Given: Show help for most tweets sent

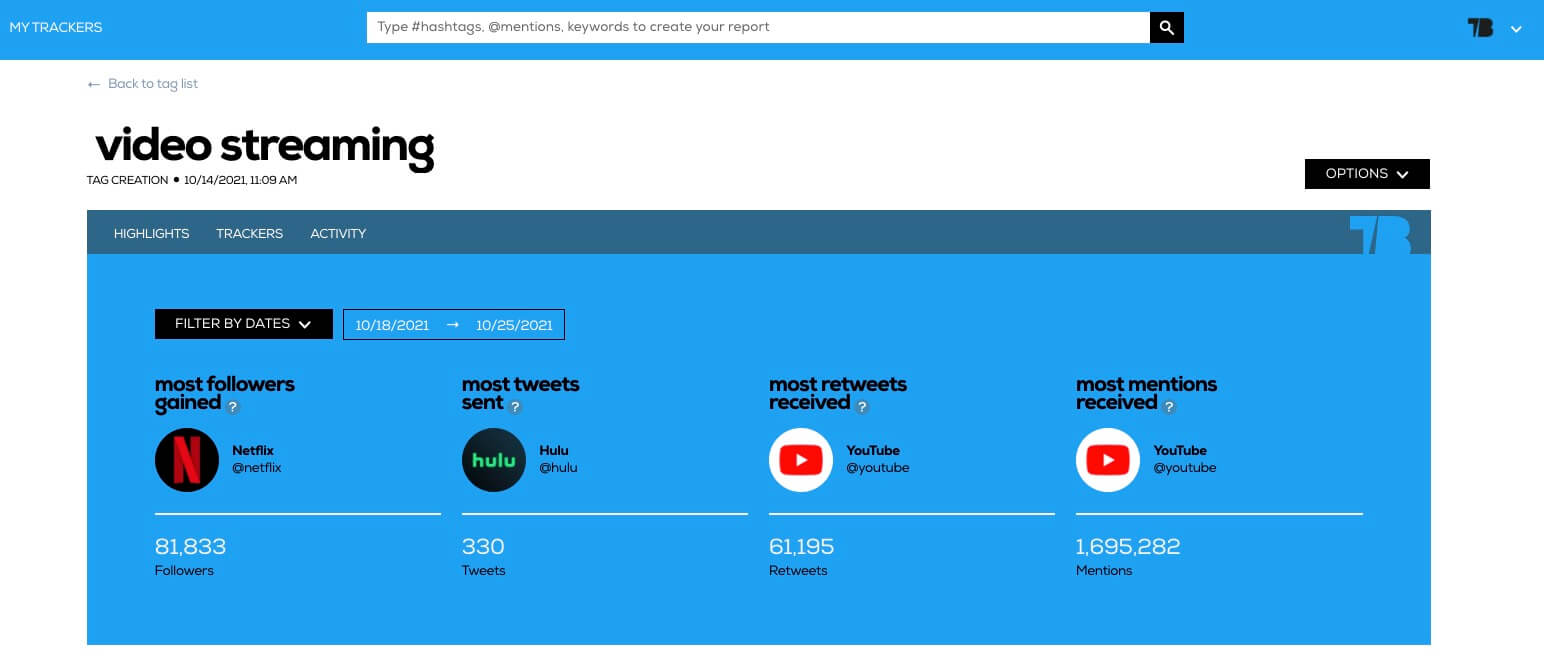Looking at the screenshot, I should click(516, 407).
